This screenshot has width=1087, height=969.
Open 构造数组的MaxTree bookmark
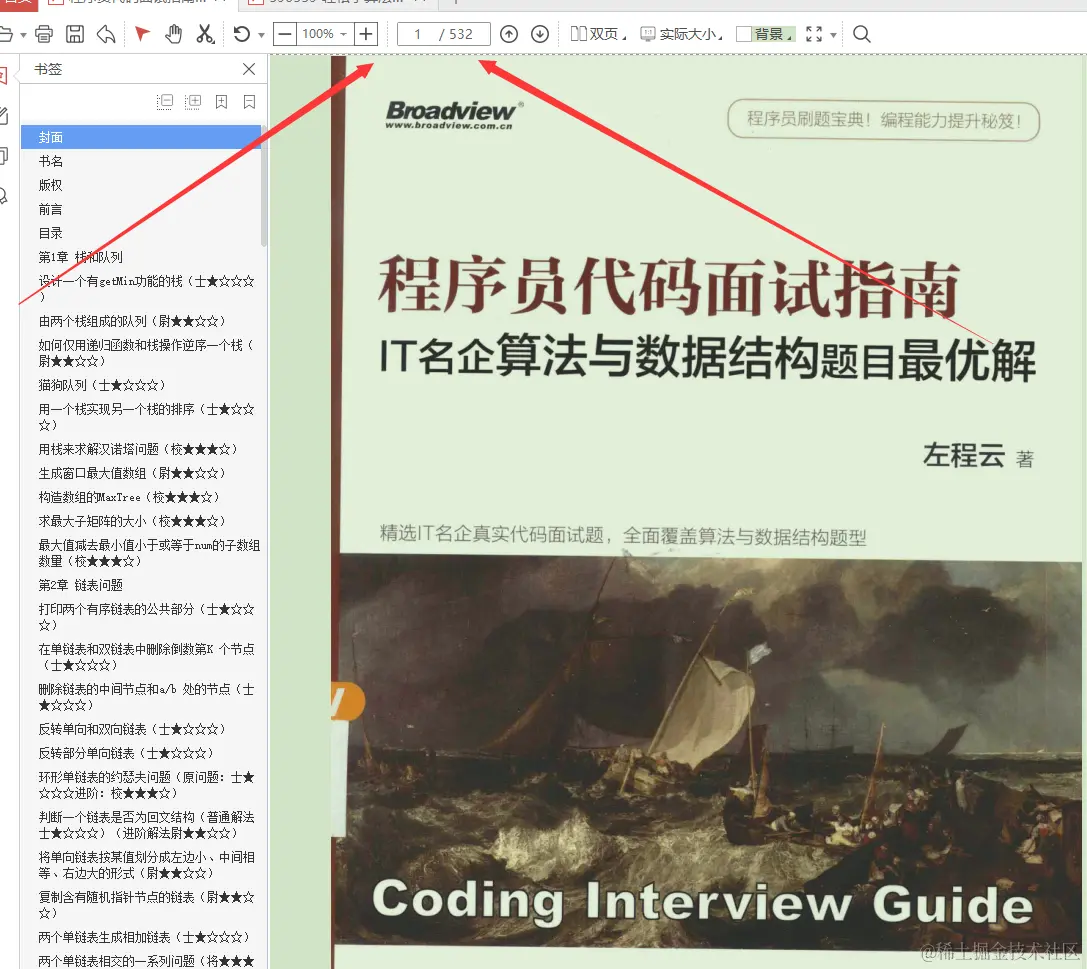pyautogui.click(x=129, y=497)
